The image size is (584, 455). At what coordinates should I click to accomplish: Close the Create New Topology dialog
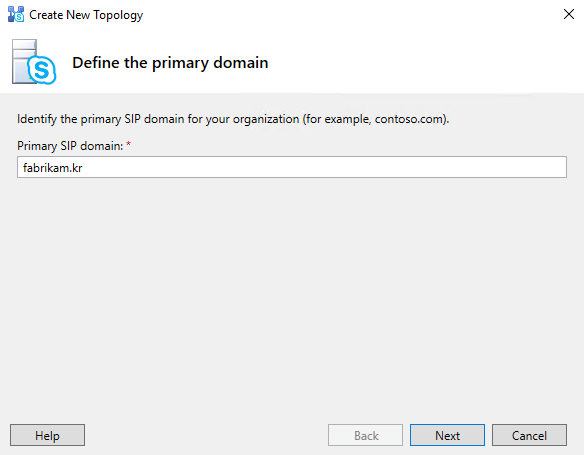(569, 14)
